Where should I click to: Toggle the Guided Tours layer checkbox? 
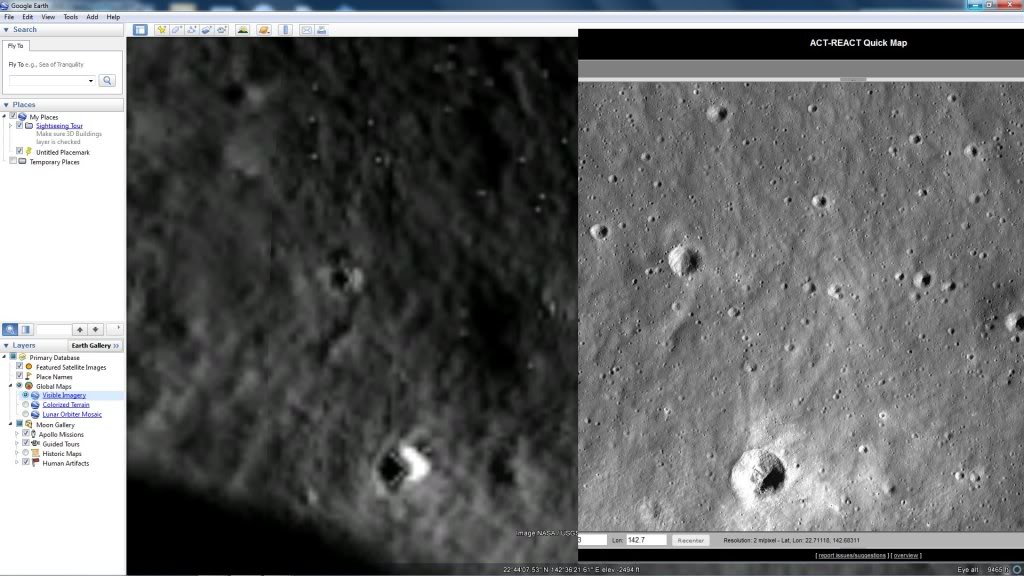click(25, 443)
